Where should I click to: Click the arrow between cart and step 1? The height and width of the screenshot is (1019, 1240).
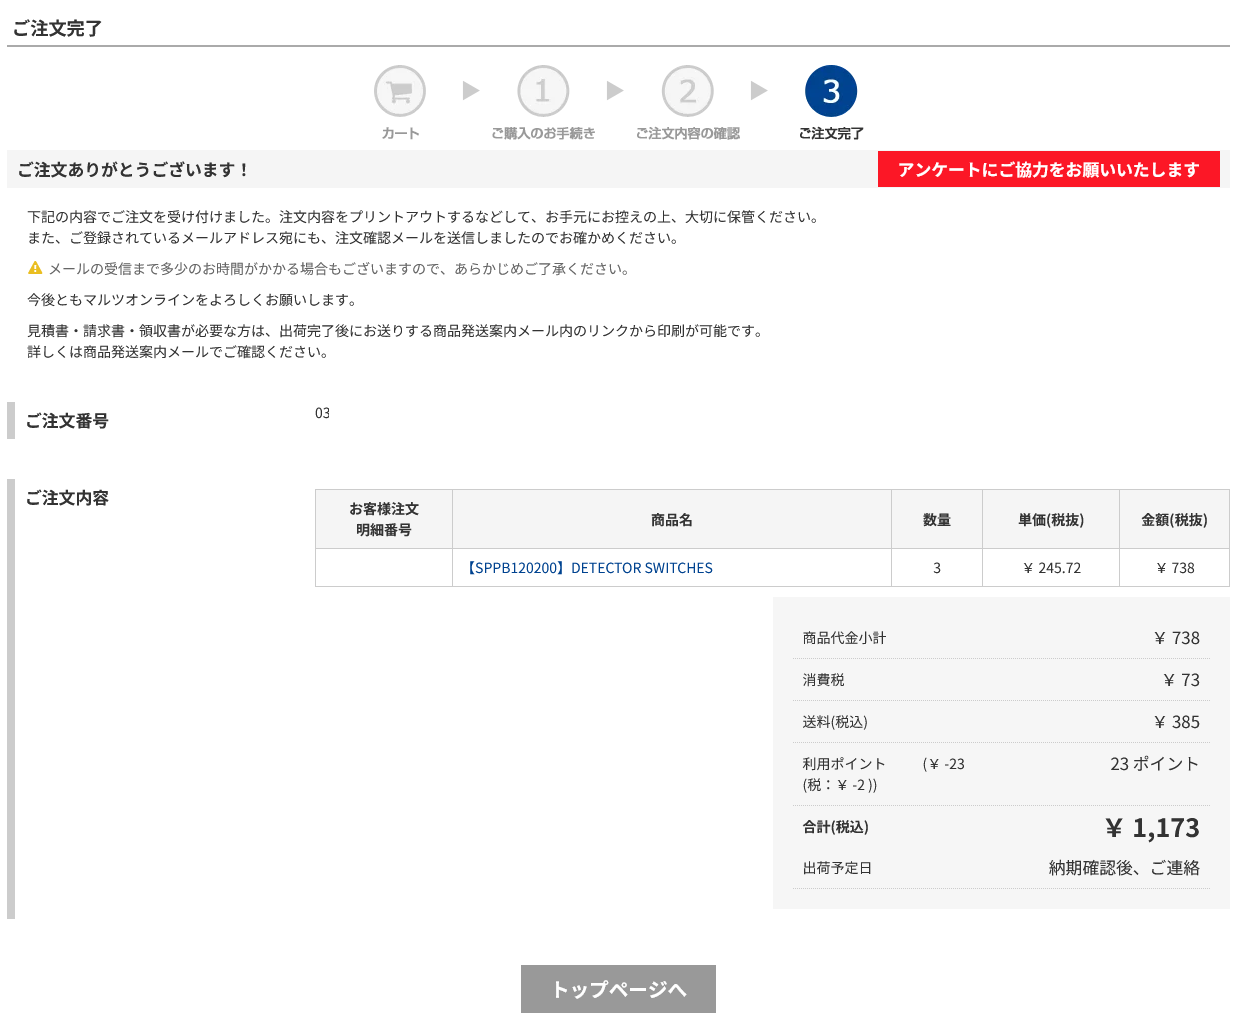coord(471,91)
